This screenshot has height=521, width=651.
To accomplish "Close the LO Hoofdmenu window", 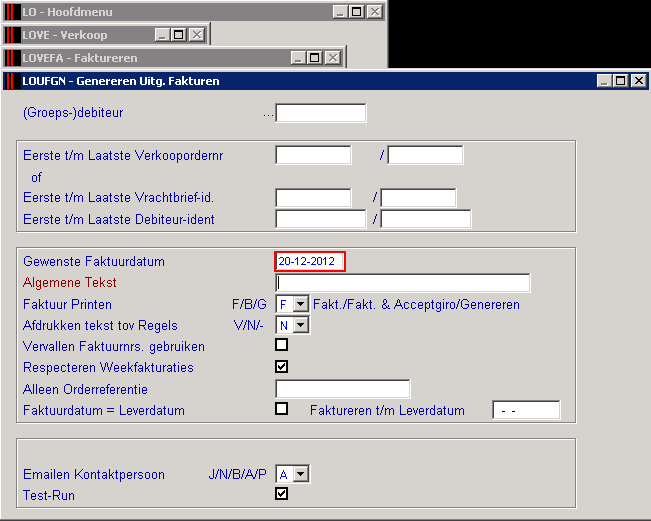I will 375,12.
